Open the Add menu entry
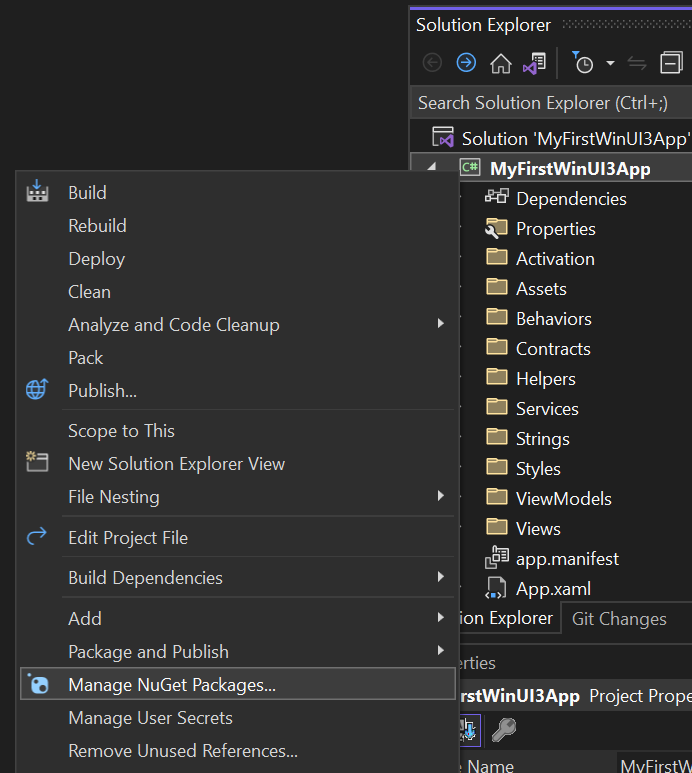The height and width of the screenshot is (773, 692). coord(85,619)
